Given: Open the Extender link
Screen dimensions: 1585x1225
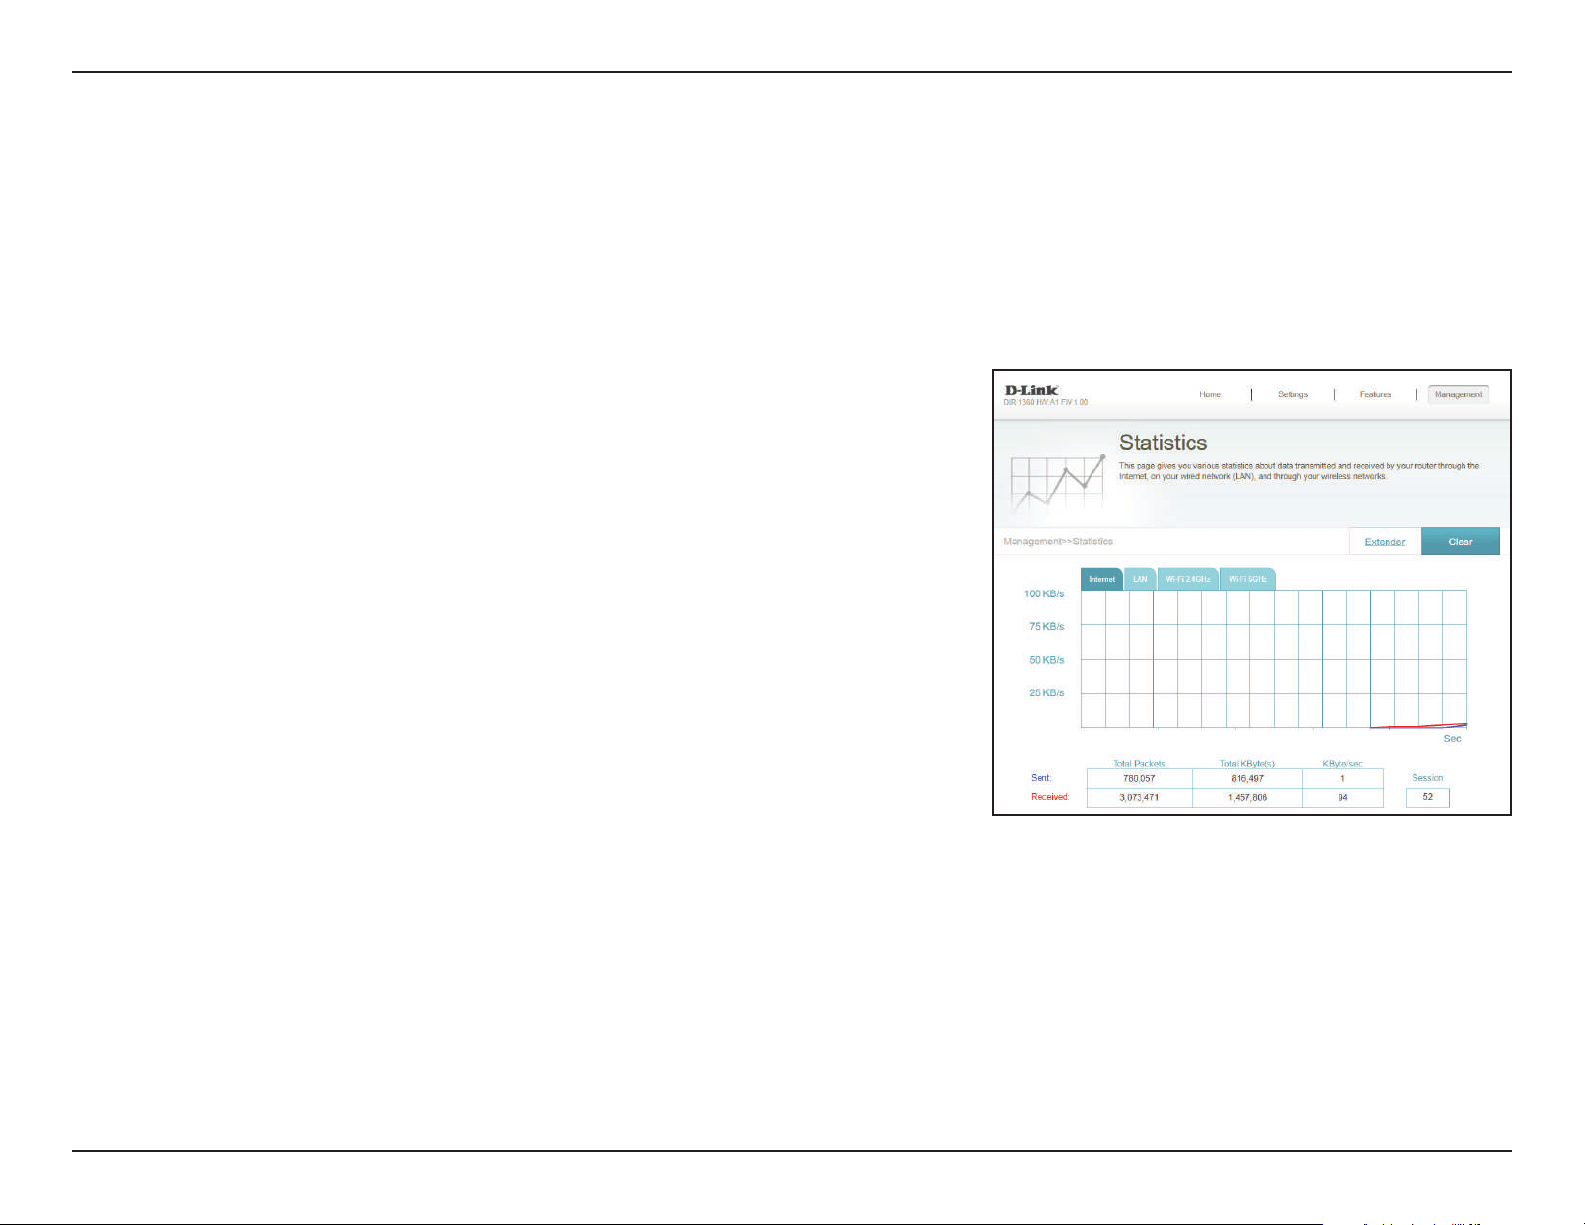Looking at the screenshot, I should (1385, 541).
